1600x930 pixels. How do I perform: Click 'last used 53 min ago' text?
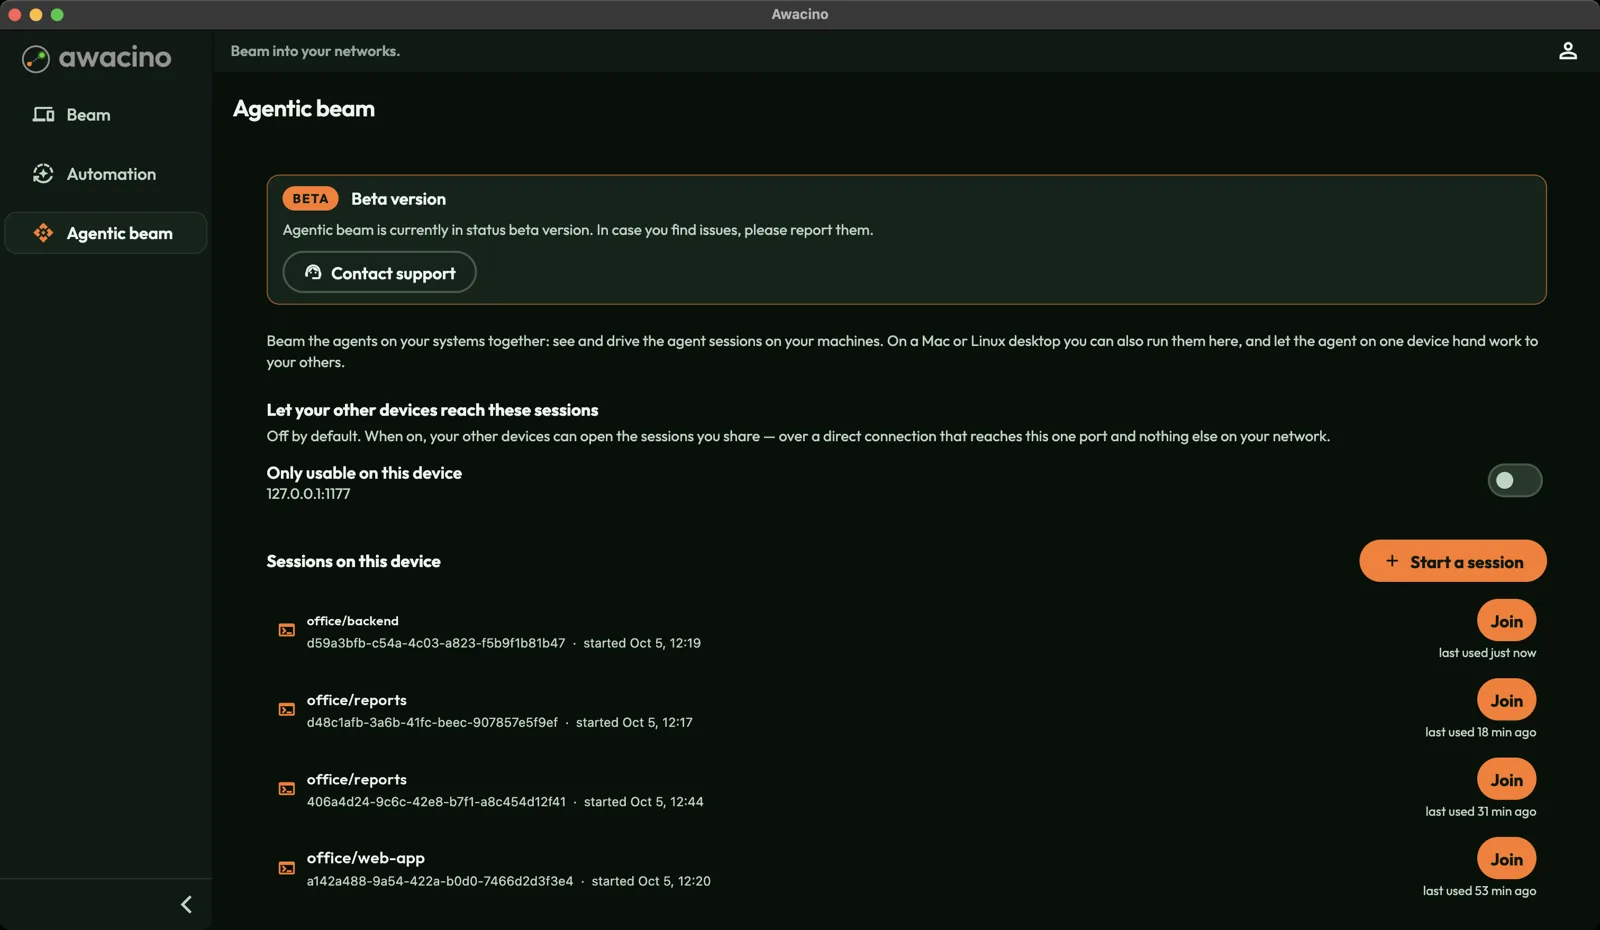coord(1479,891)
